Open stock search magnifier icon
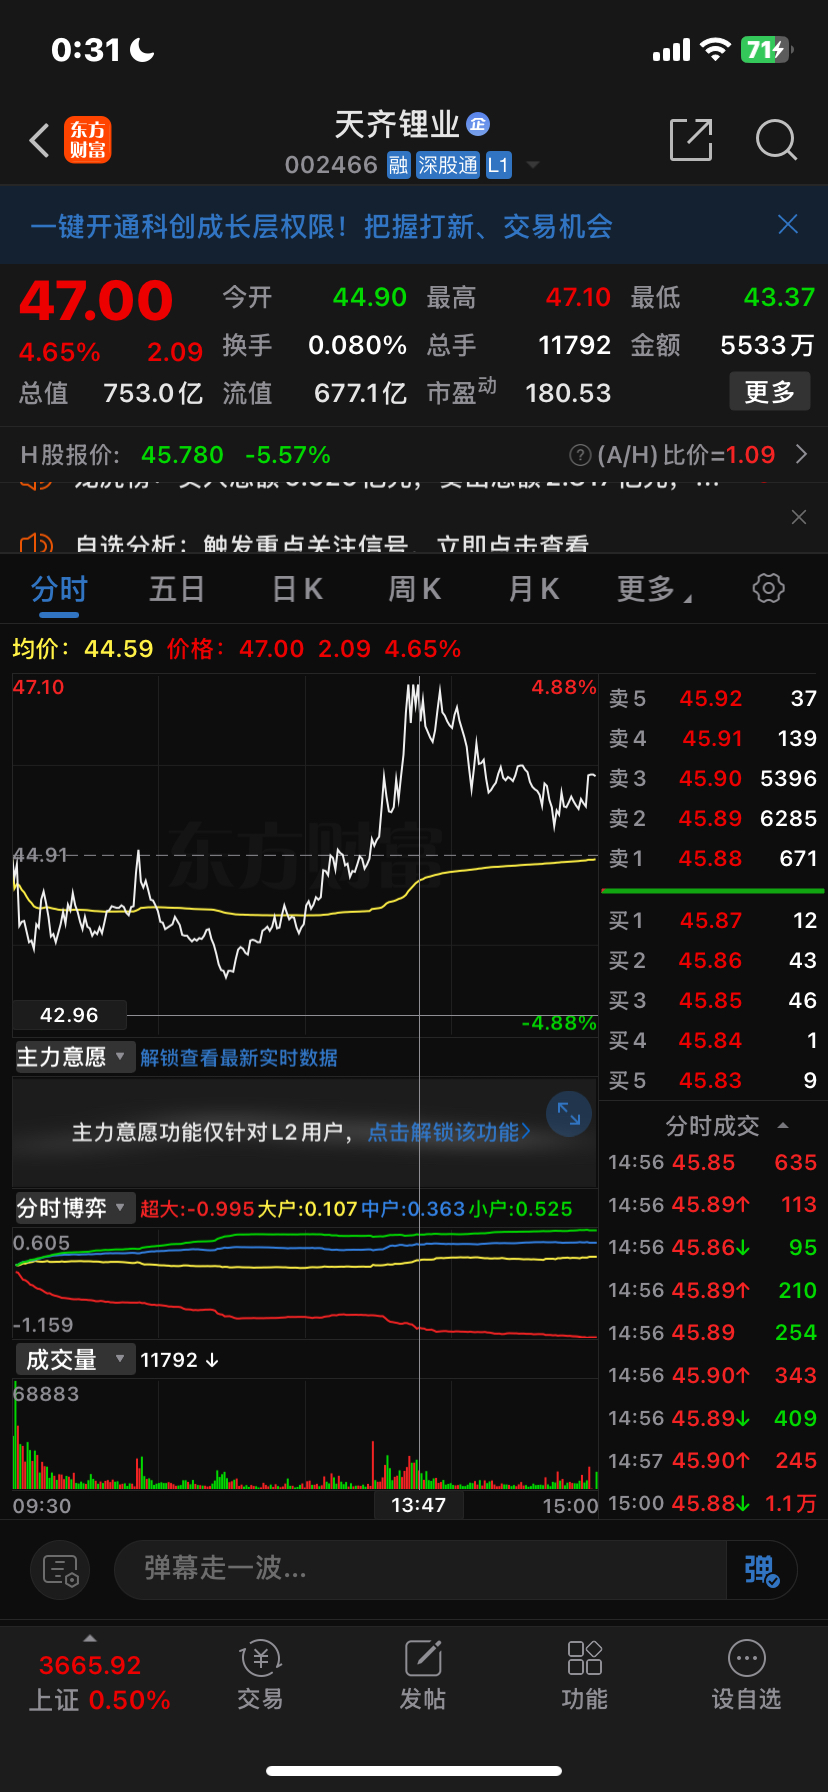The width and height of the screenshot is (828, 1792). click(x=776, y=140)
